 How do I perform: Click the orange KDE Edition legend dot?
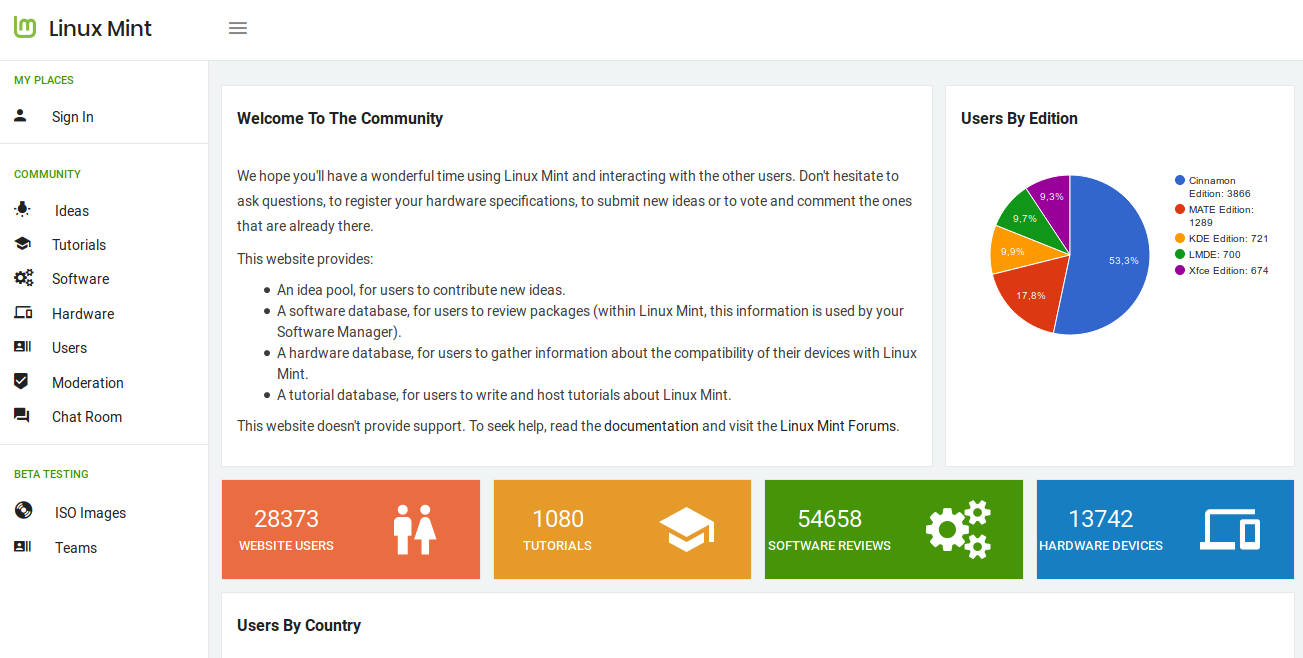point(1180,238)
